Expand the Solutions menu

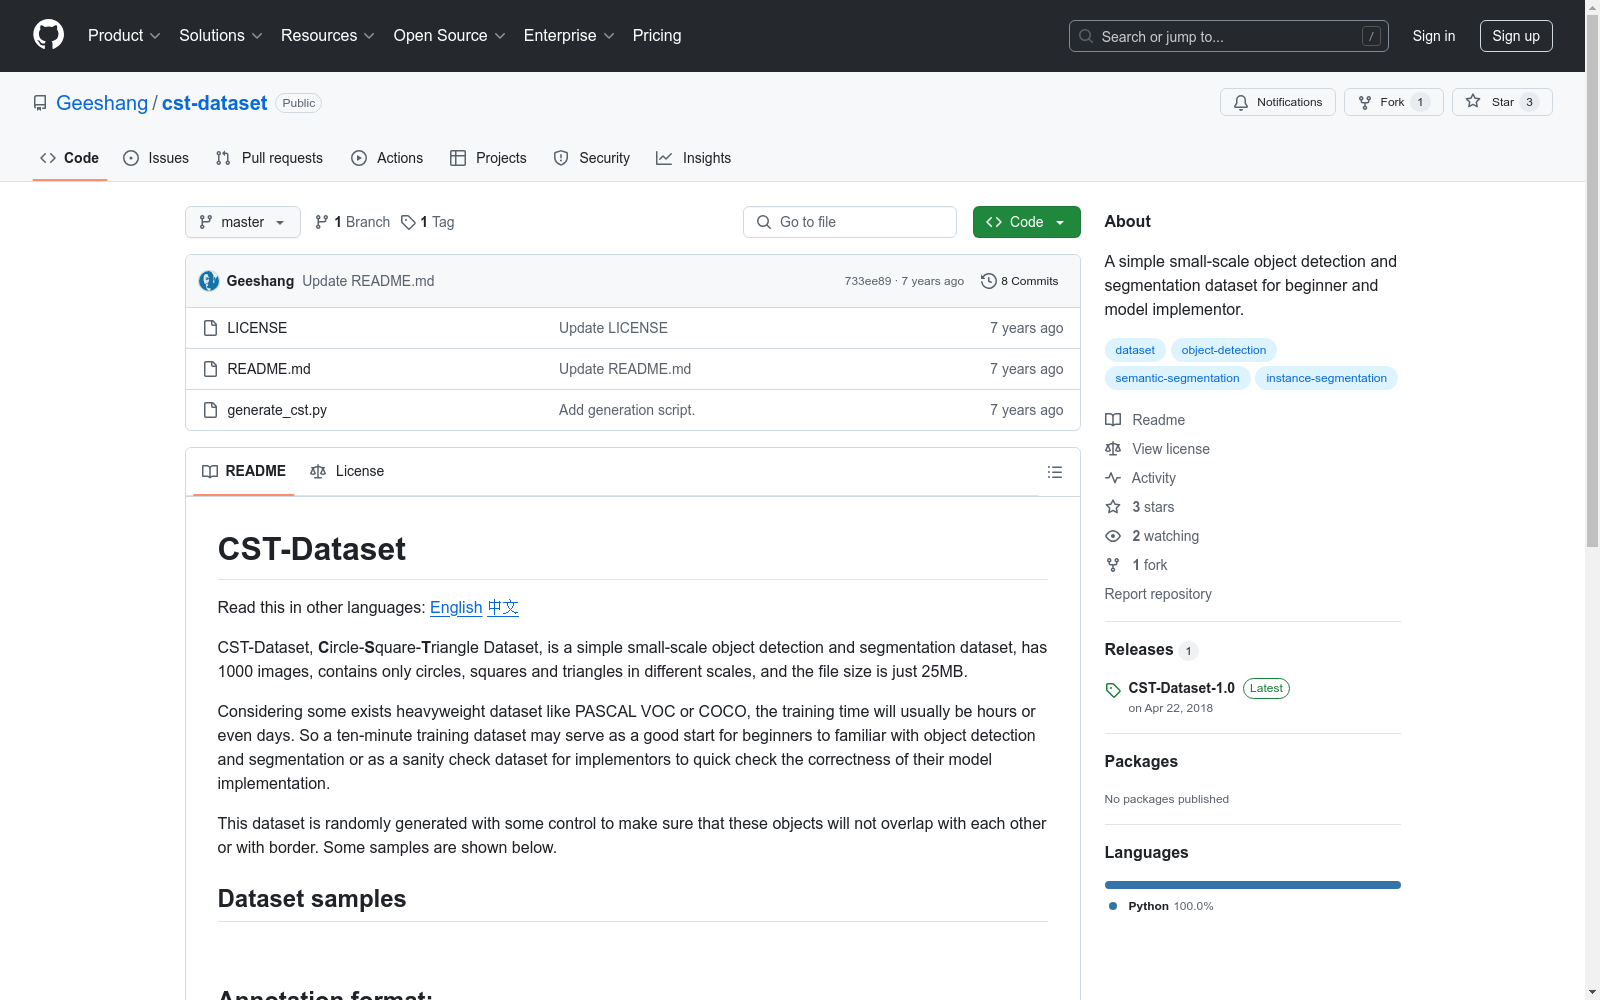[221, 35]
